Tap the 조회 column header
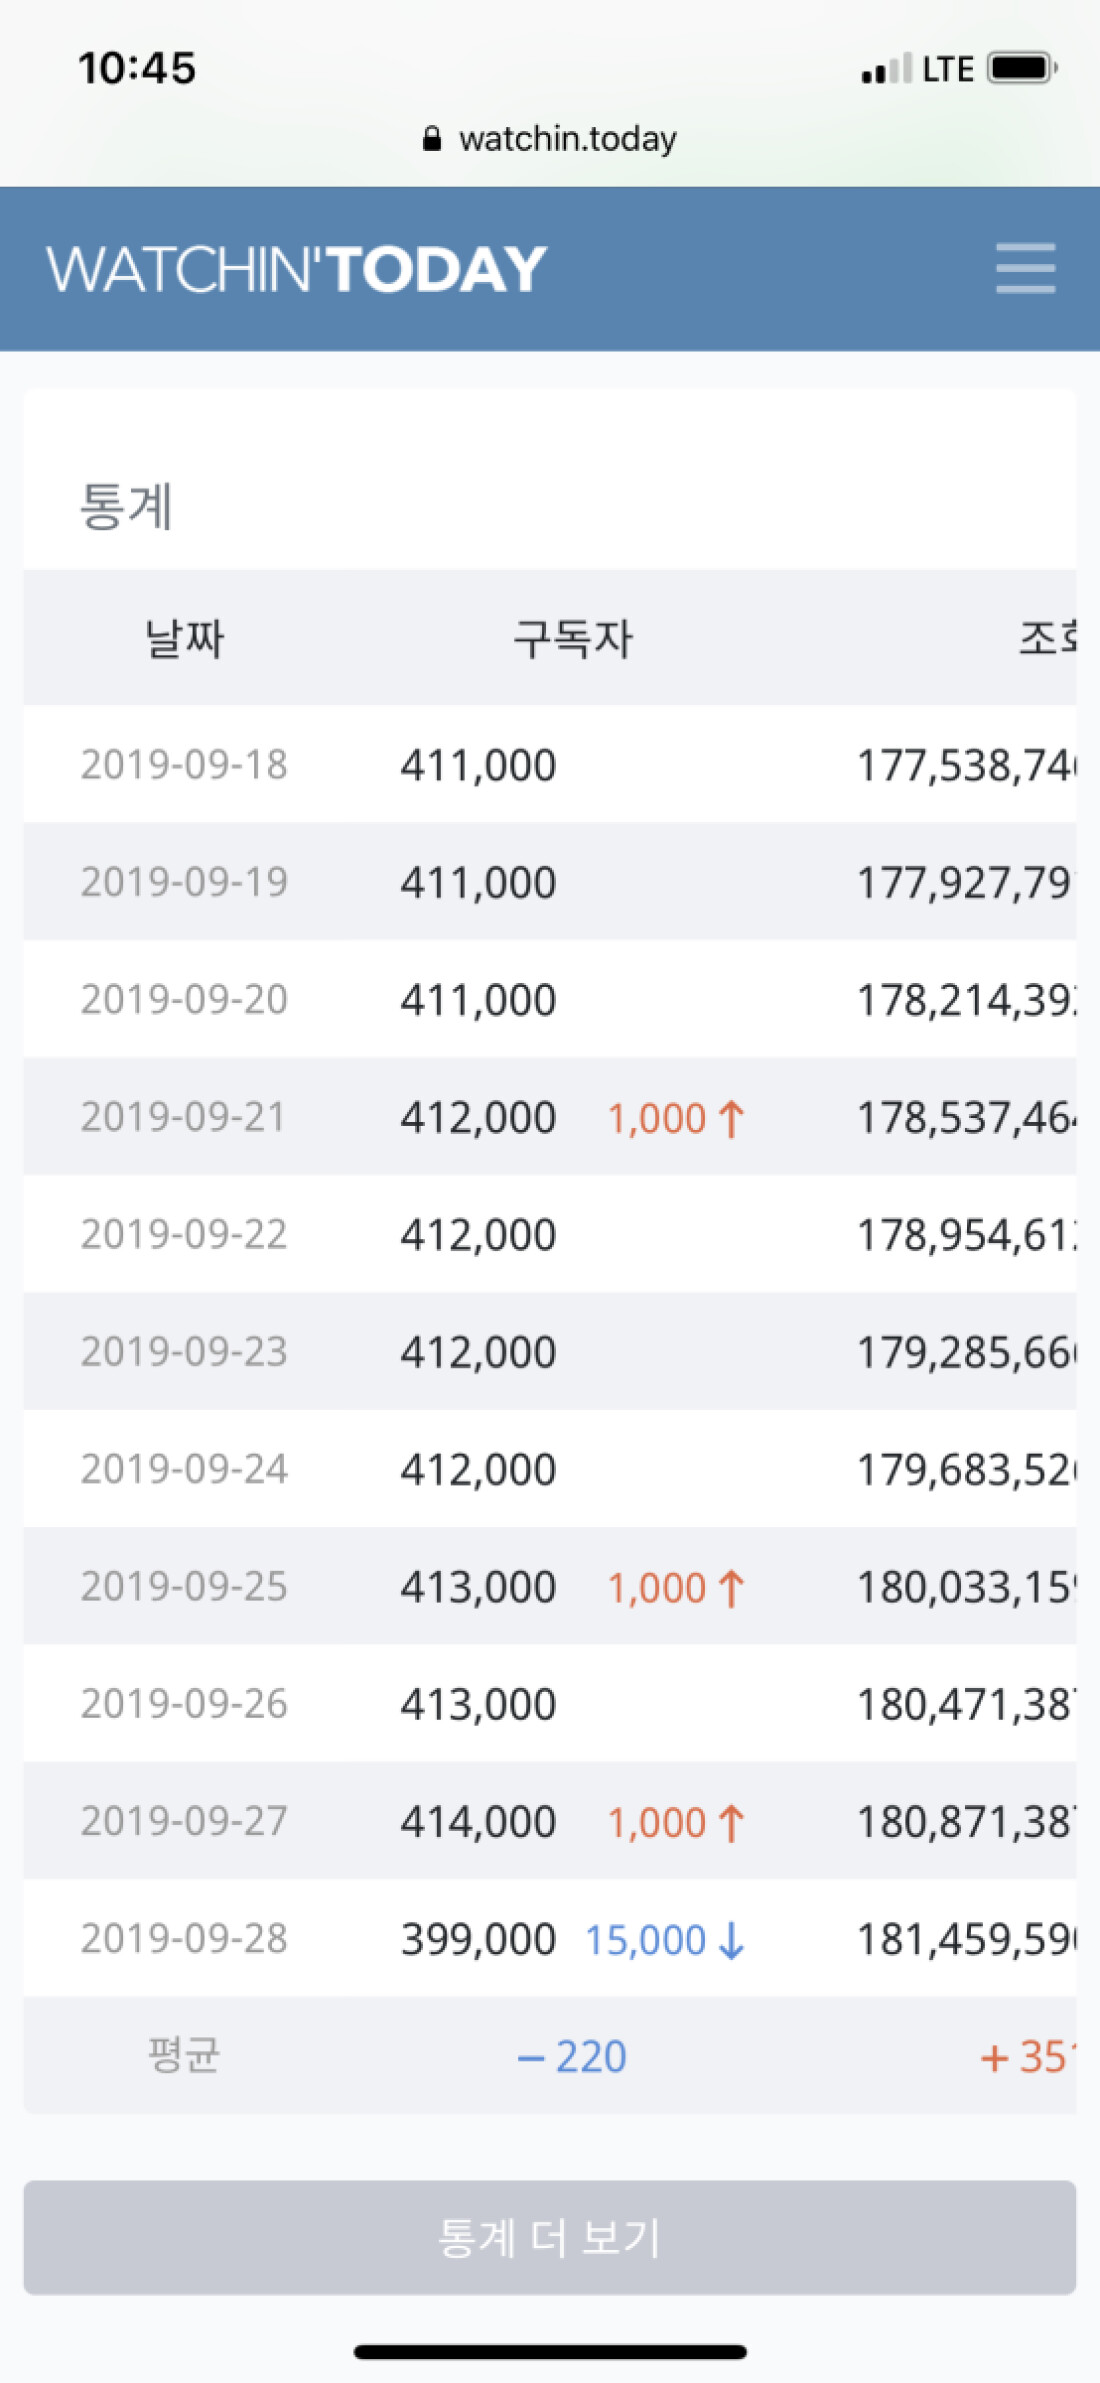1100x2383 pixels. (1047, 638)
